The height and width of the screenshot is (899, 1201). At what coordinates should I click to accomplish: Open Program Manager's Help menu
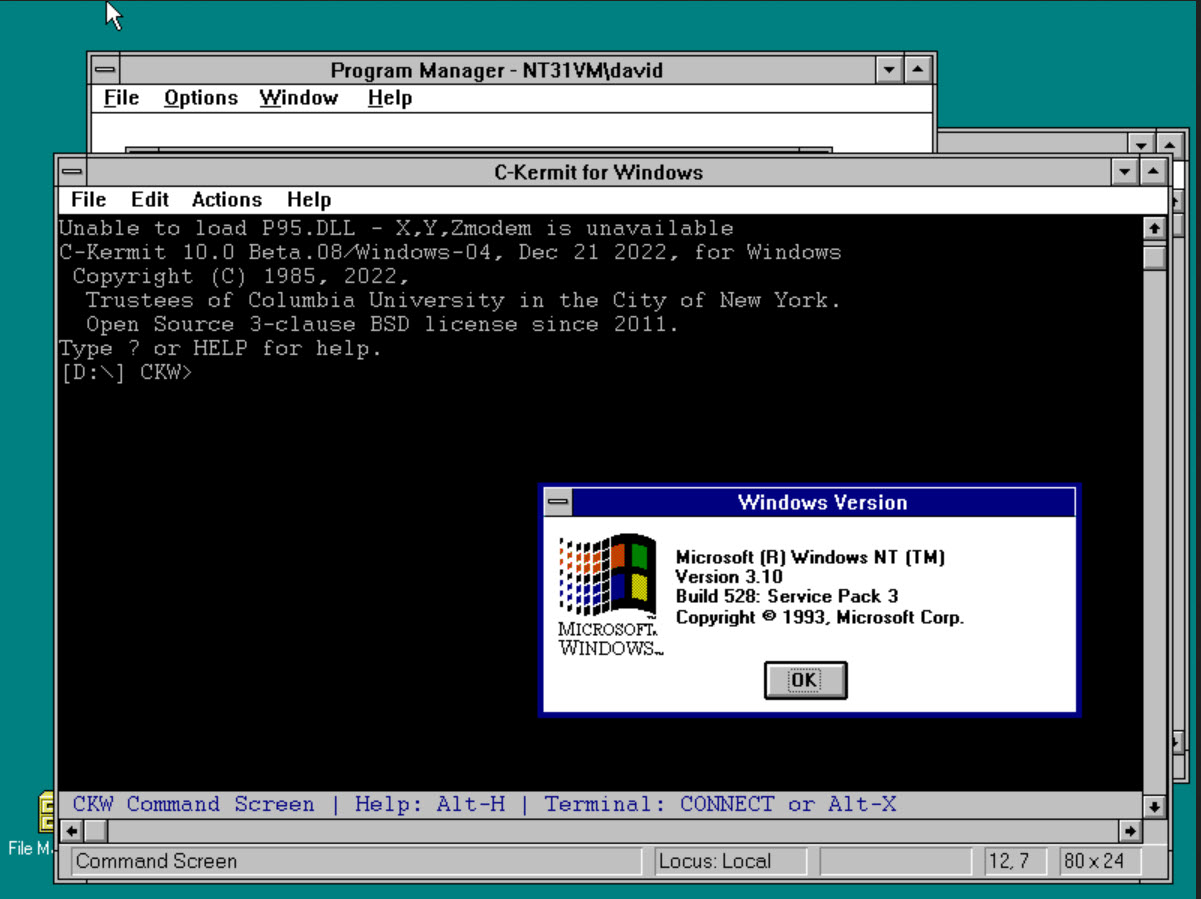(390, 98)
